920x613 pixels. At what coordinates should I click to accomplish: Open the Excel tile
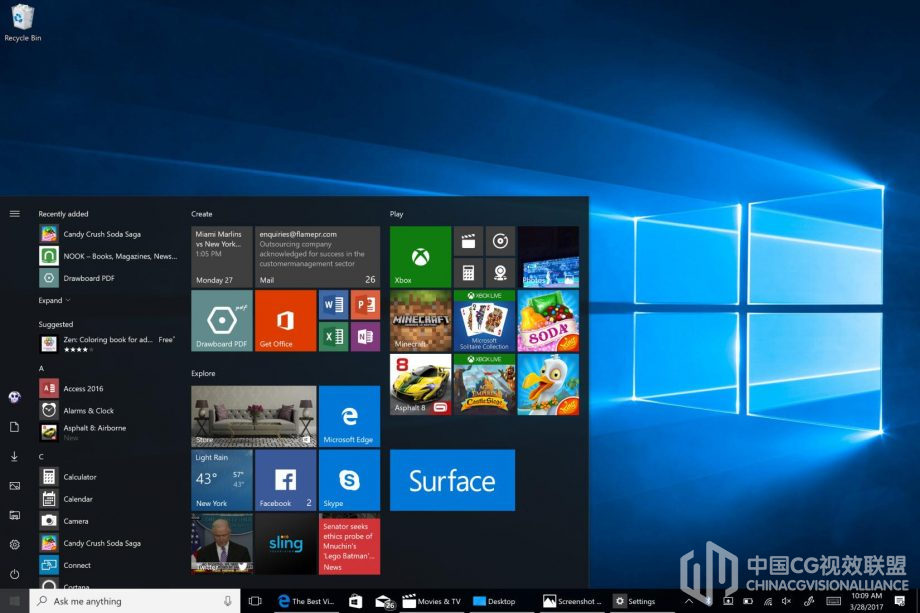click(333, 337)
